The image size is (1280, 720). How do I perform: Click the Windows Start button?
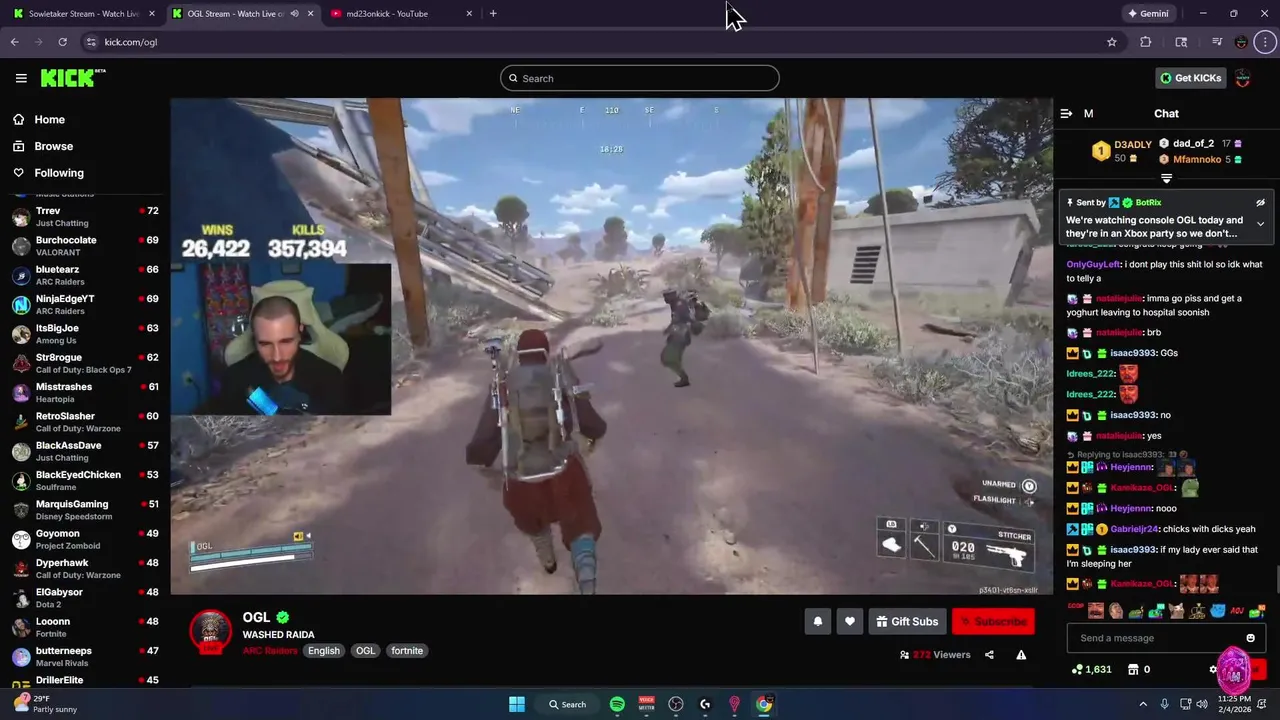click(517, 704)
